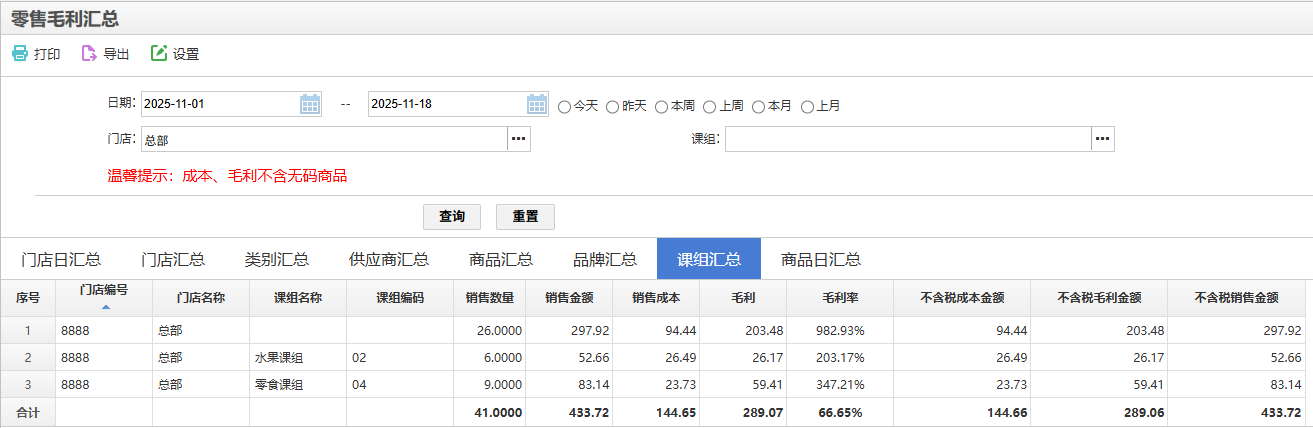Viewport: 1313px width, 428px height.
Task: Open the end date calendar picker
Action: 537,104
